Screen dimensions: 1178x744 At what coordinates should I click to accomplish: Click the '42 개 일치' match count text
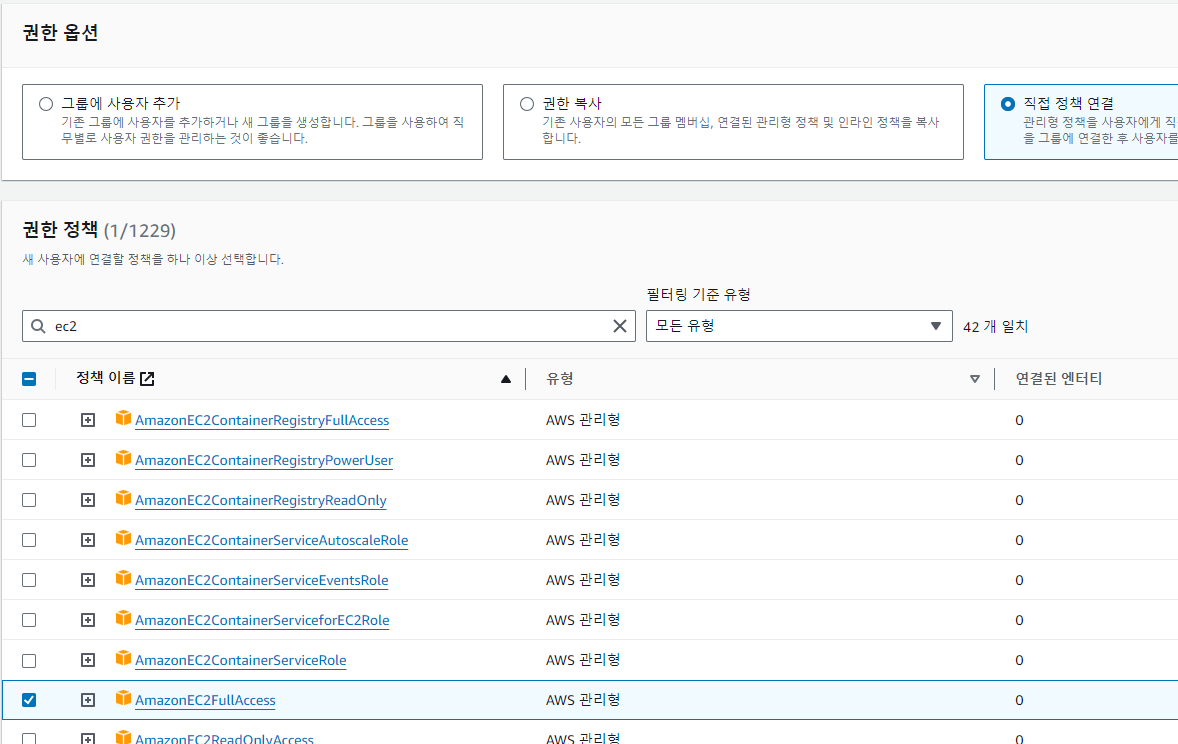pyautogui.click(x=995, y=327)
